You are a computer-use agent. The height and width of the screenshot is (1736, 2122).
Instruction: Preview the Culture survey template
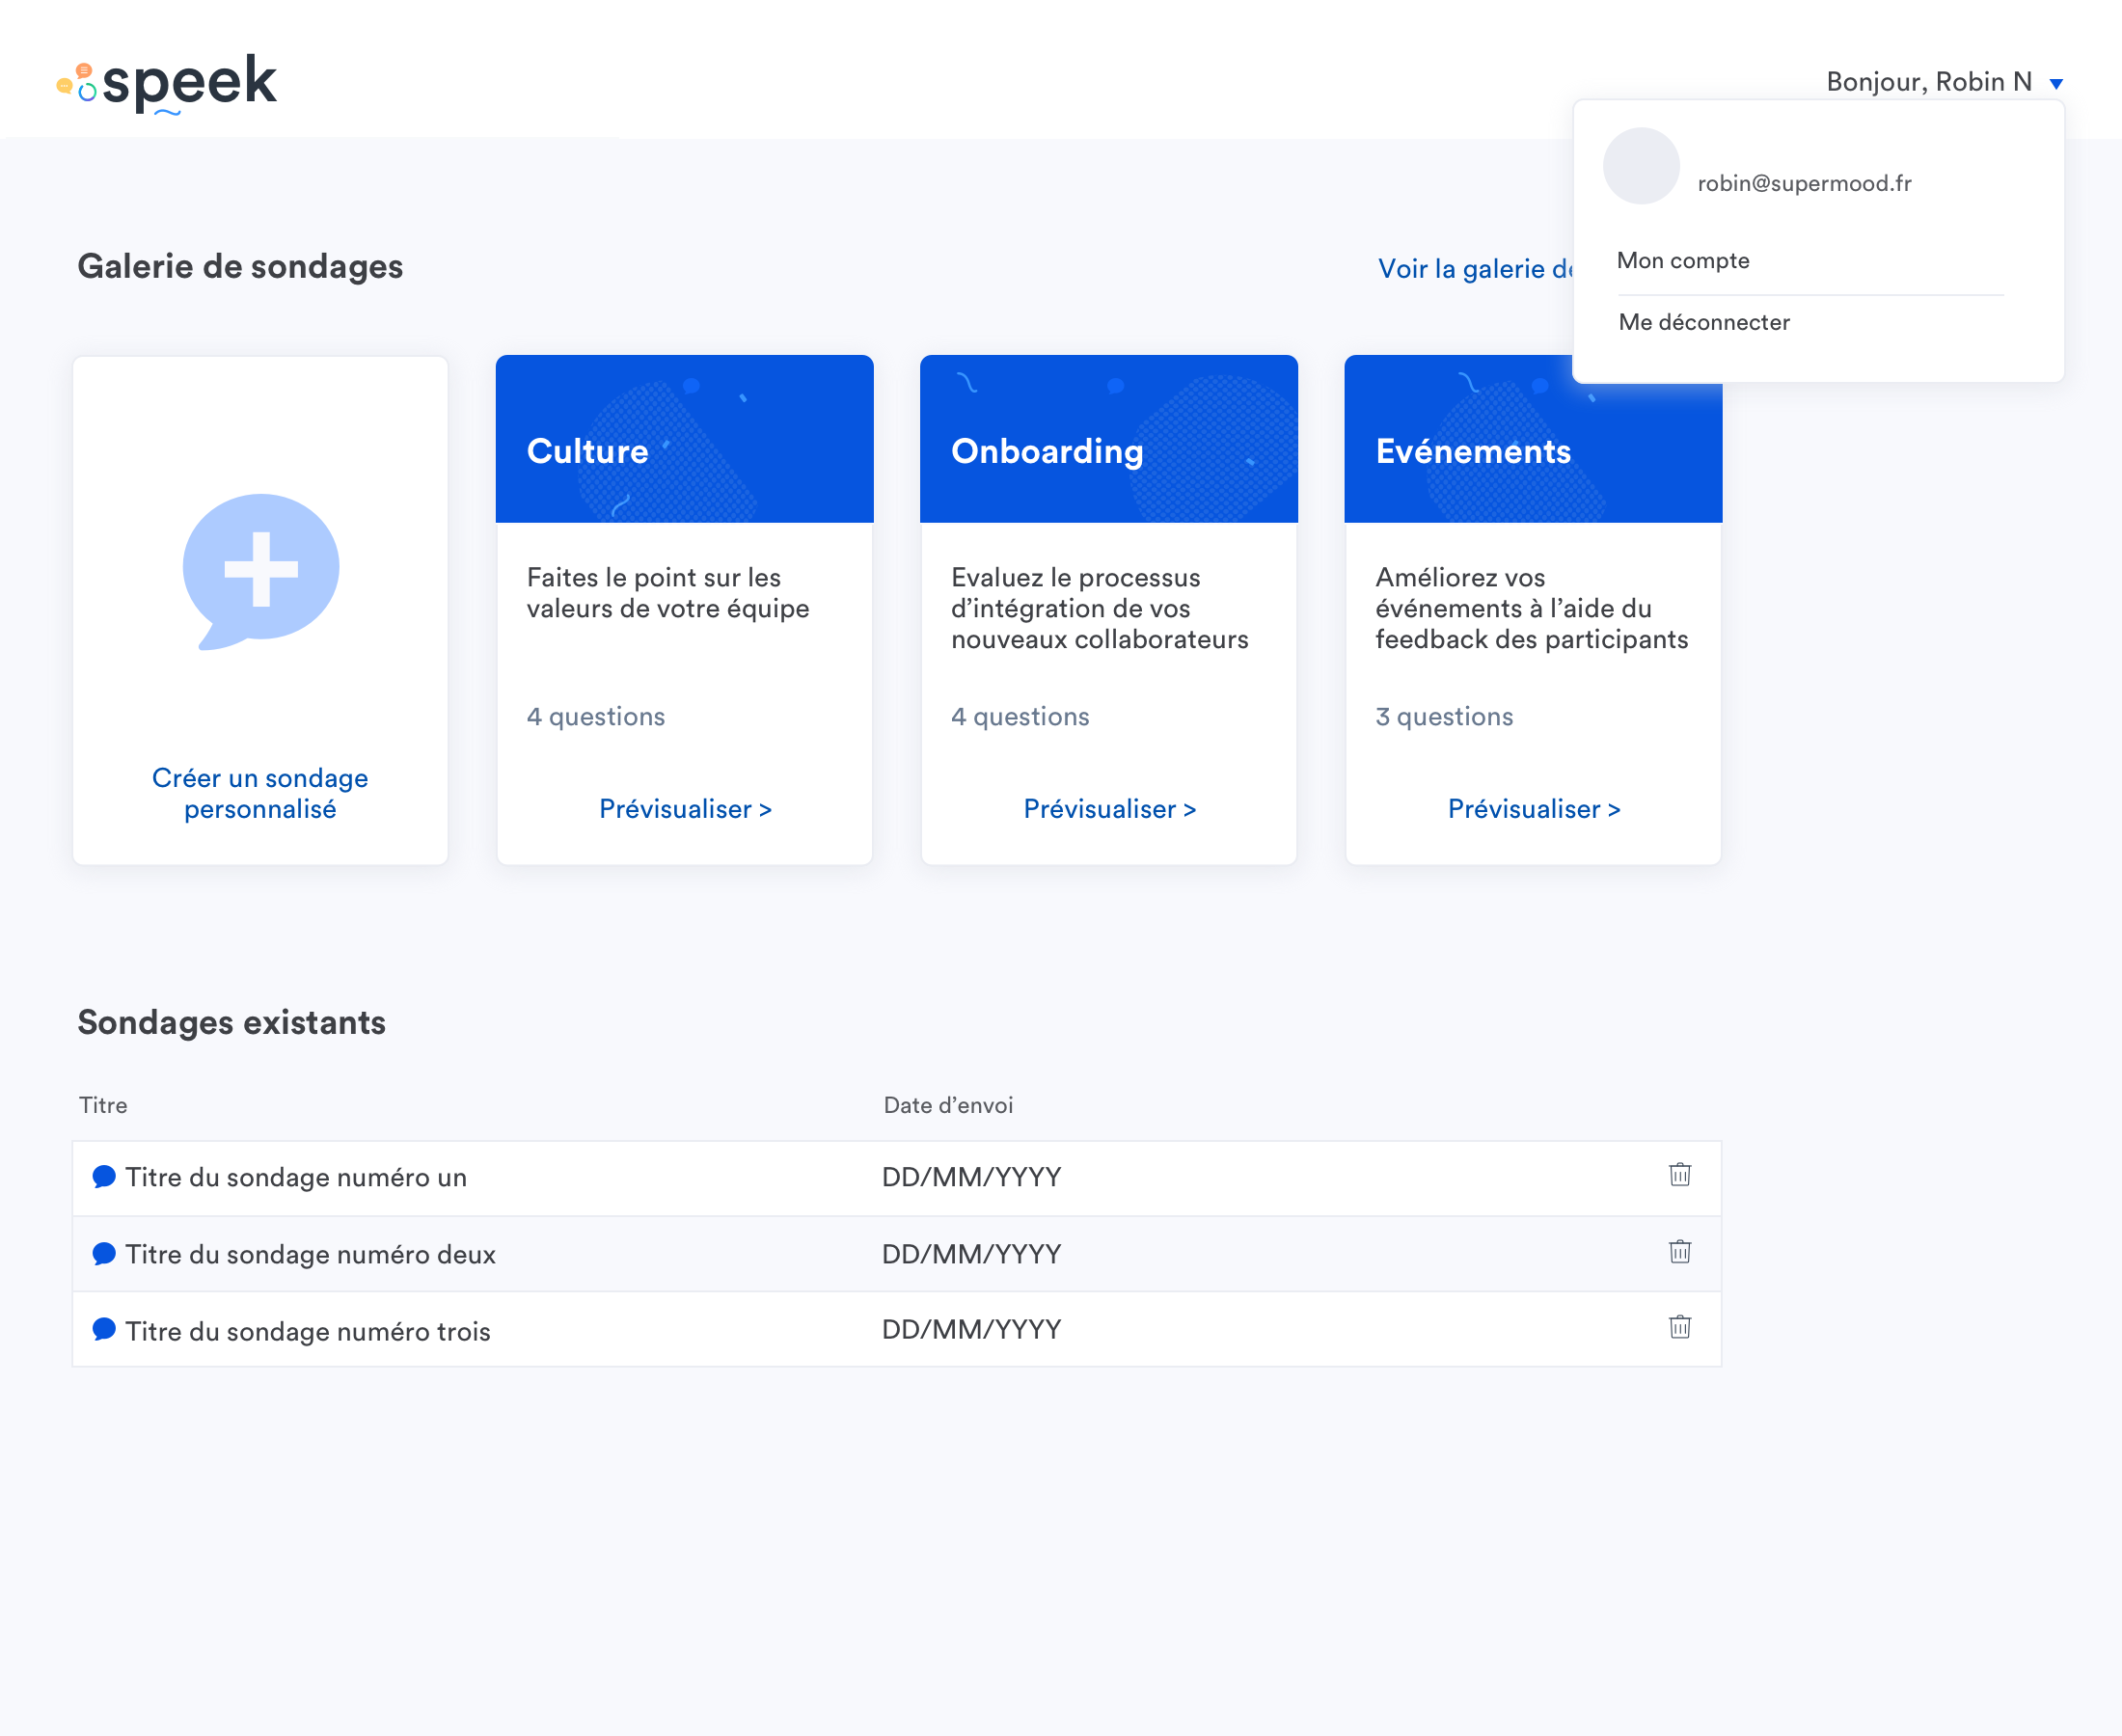click(x=685, y=809)
